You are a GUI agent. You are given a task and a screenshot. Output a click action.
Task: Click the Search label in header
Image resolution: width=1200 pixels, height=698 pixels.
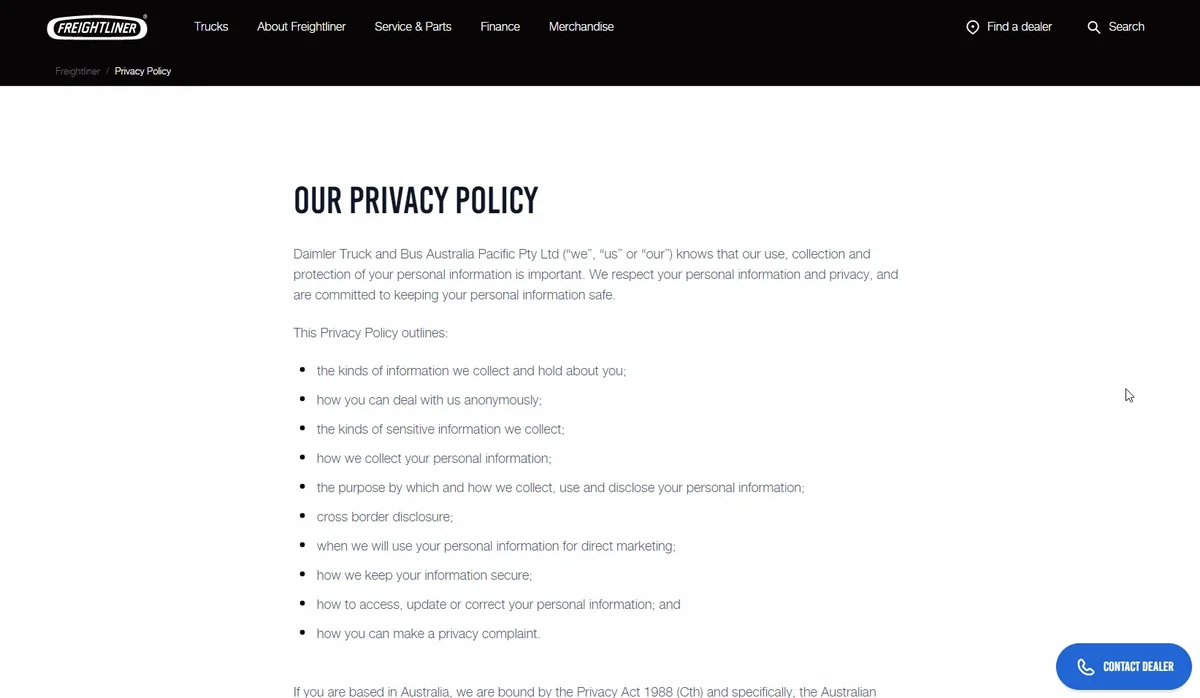[1126, 27]
